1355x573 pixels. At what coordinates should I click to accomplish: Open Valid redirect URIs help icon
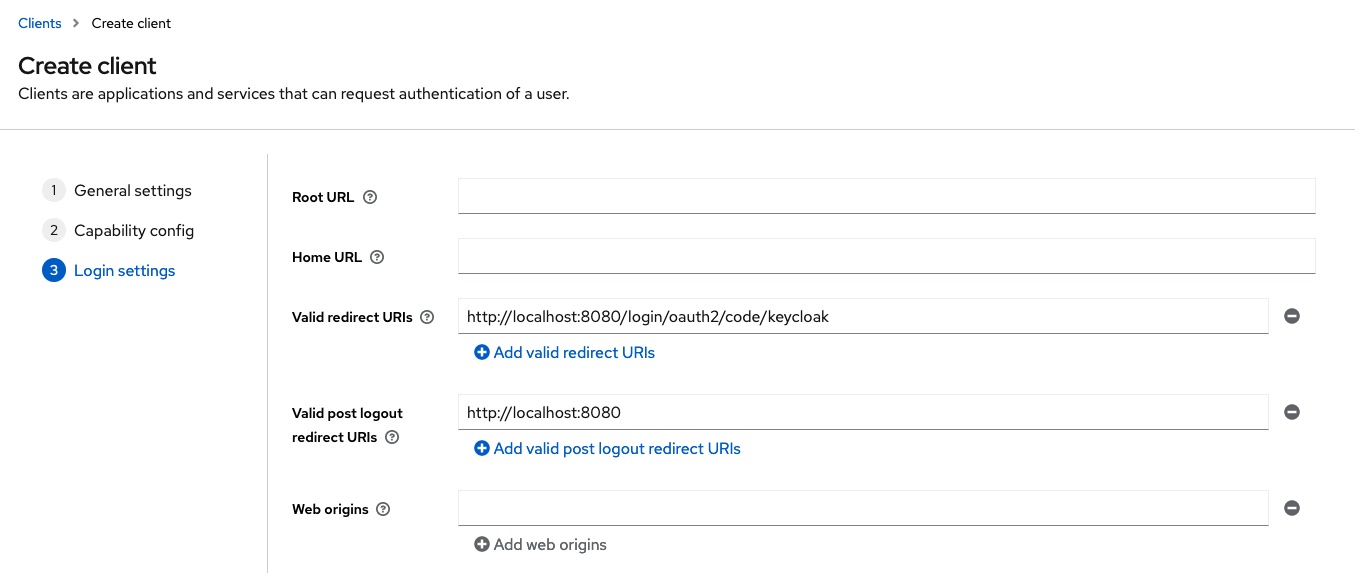click(427, 317)
